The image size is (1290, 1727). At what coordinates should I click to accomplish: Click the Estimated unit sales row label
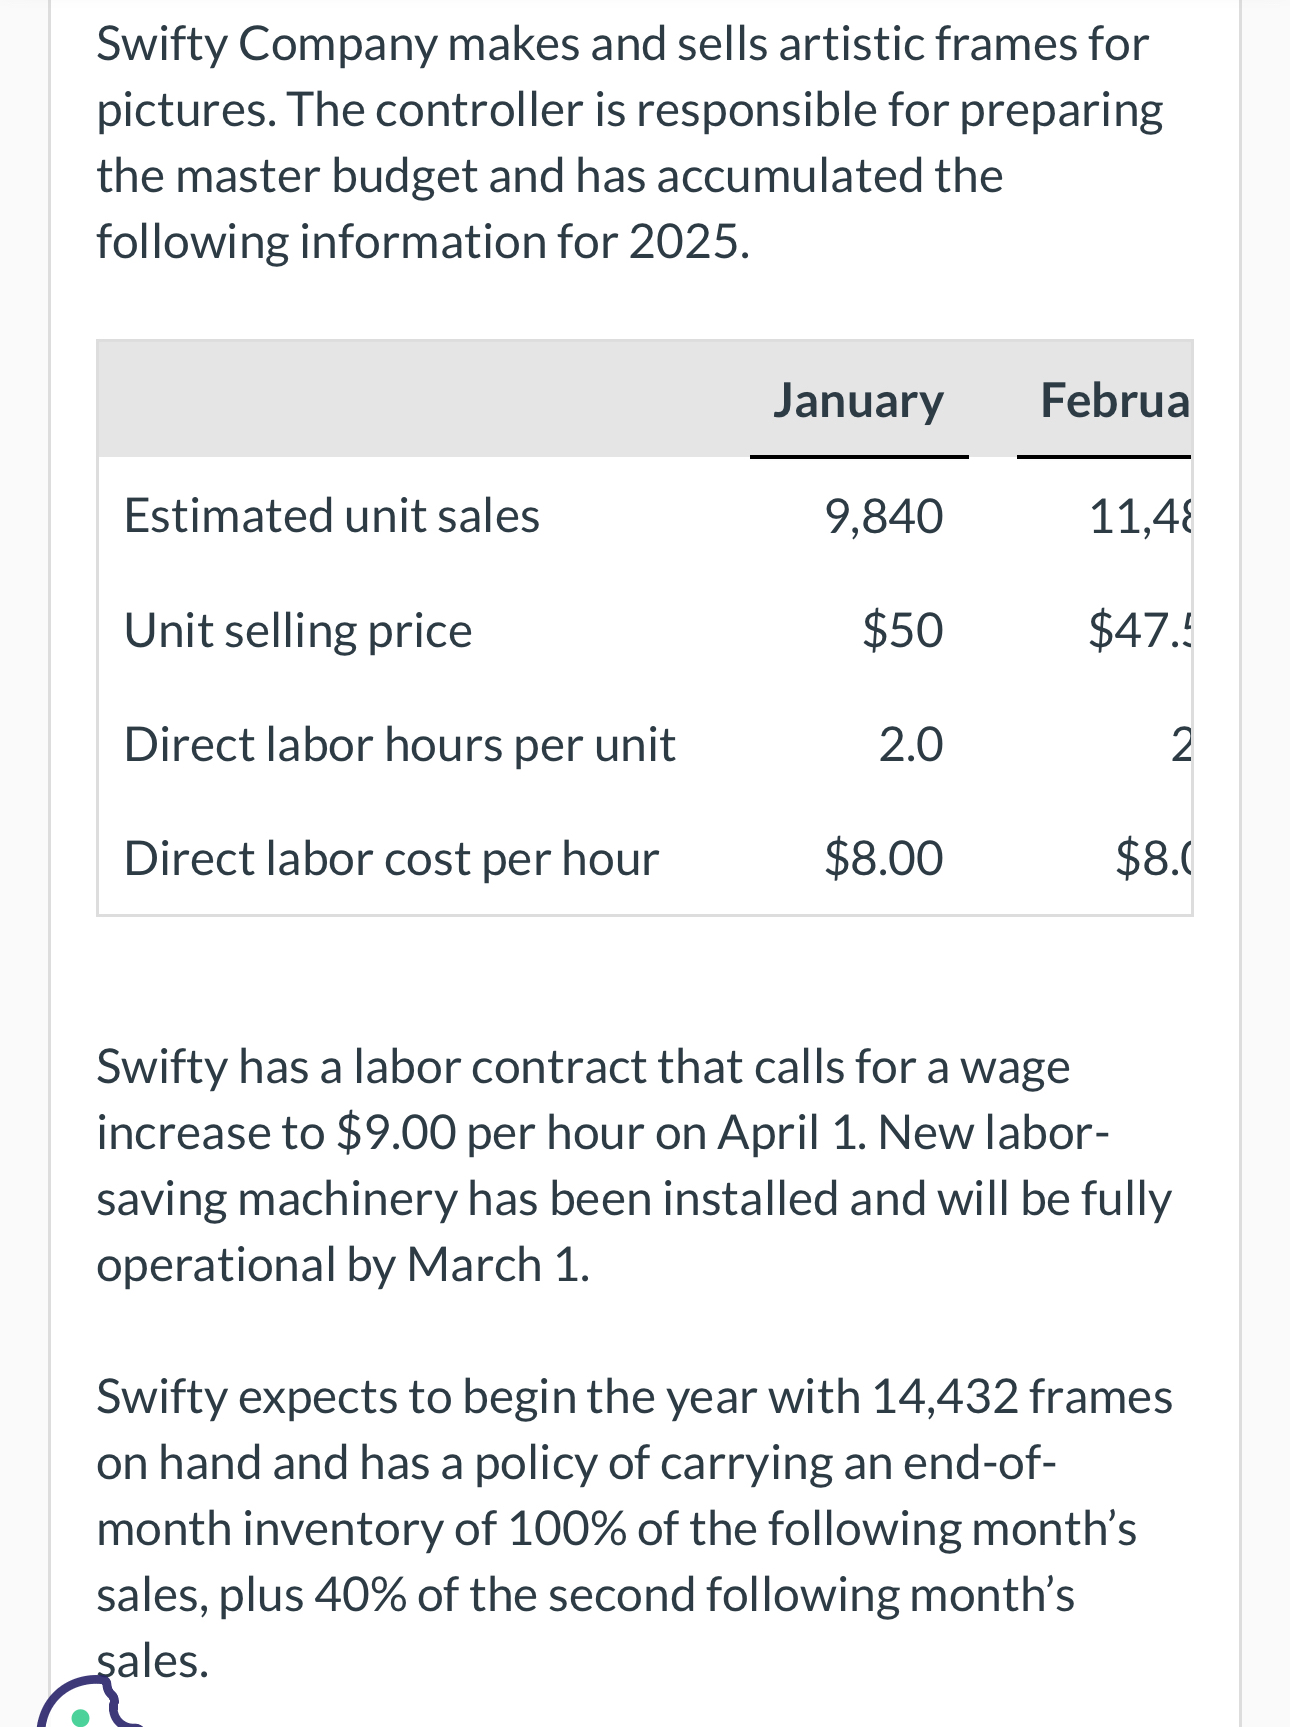coord(332,517)
